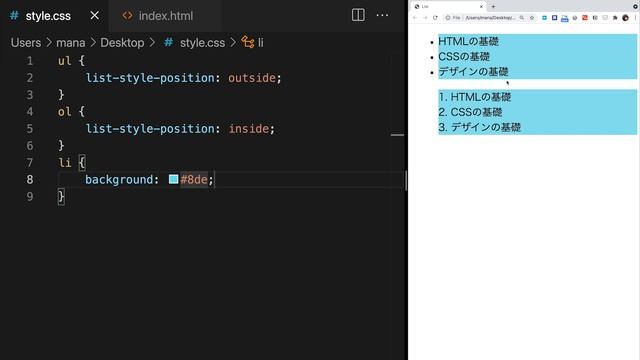Click the 'inside' value in the code
The height and width of the screenshot is (360, 640).
pos(249,129)
